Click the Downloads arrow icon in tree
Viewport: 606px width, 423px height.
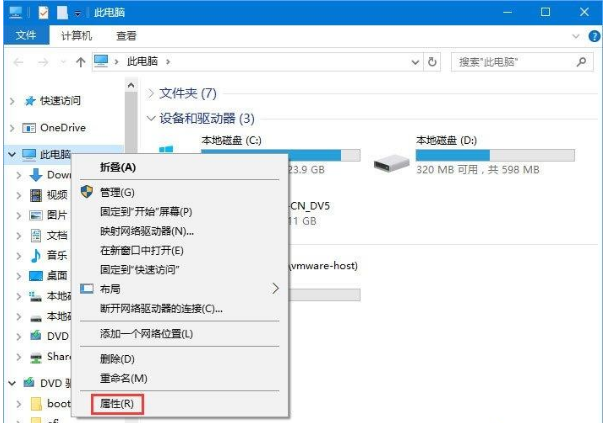point(36,175)
